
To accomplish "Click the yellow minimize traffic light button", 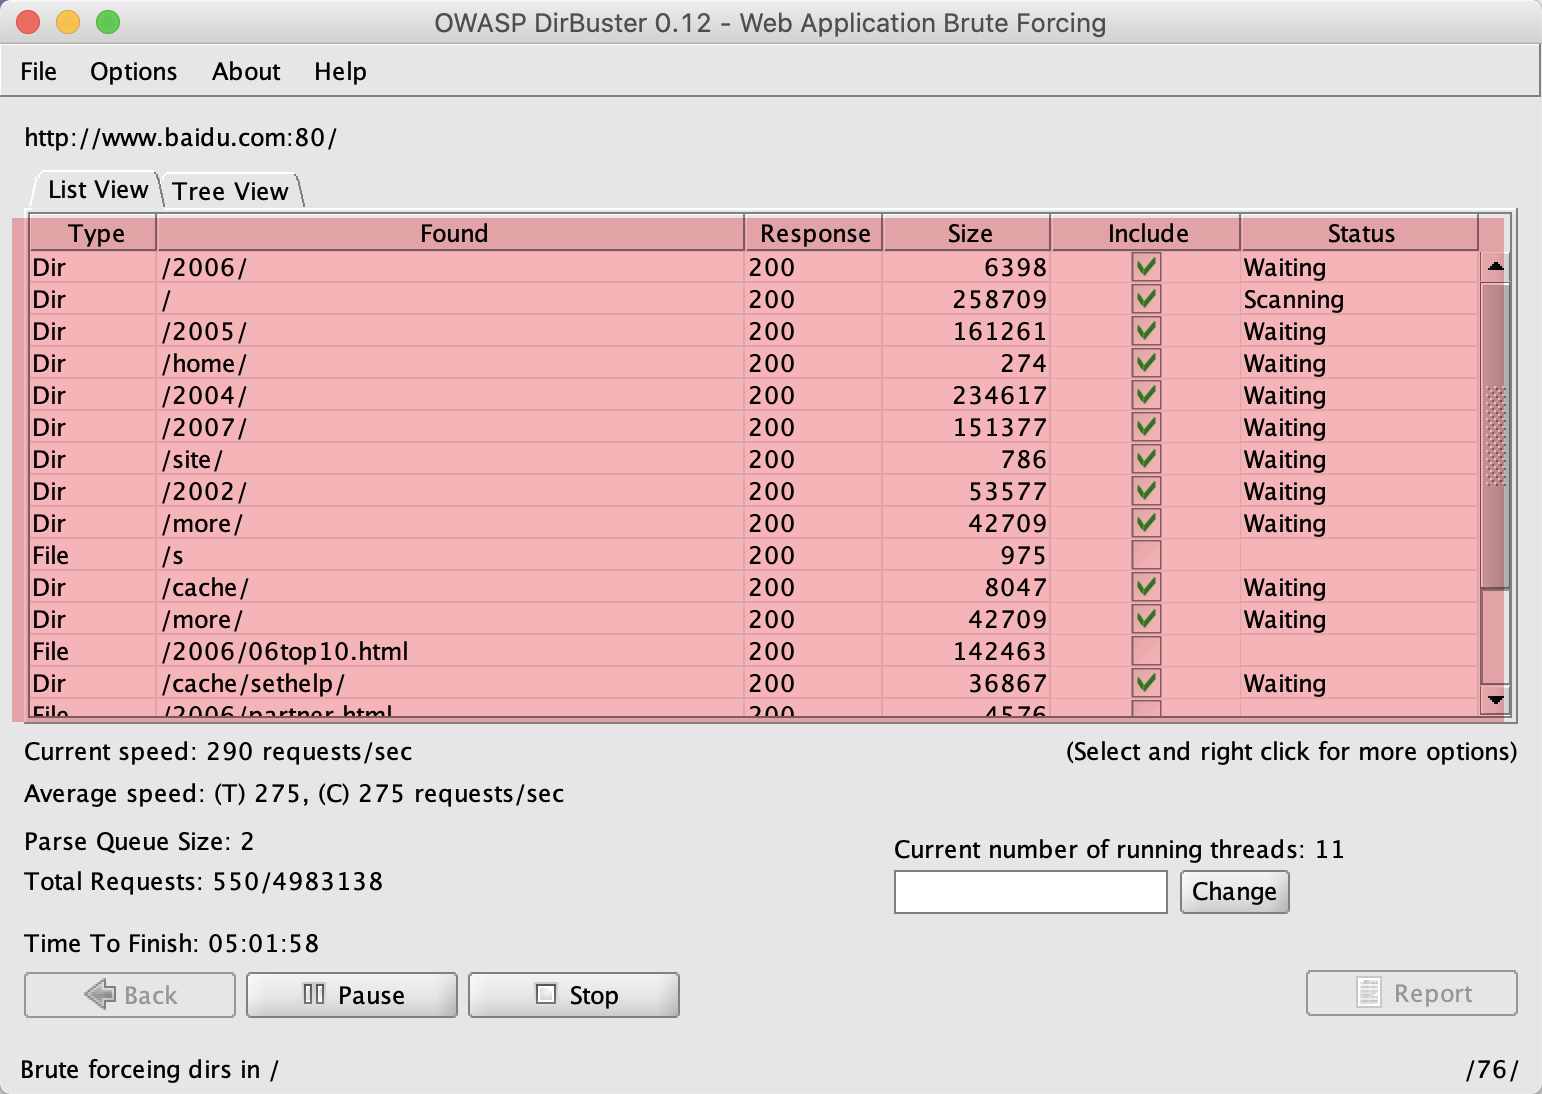I will coord(67,21).
